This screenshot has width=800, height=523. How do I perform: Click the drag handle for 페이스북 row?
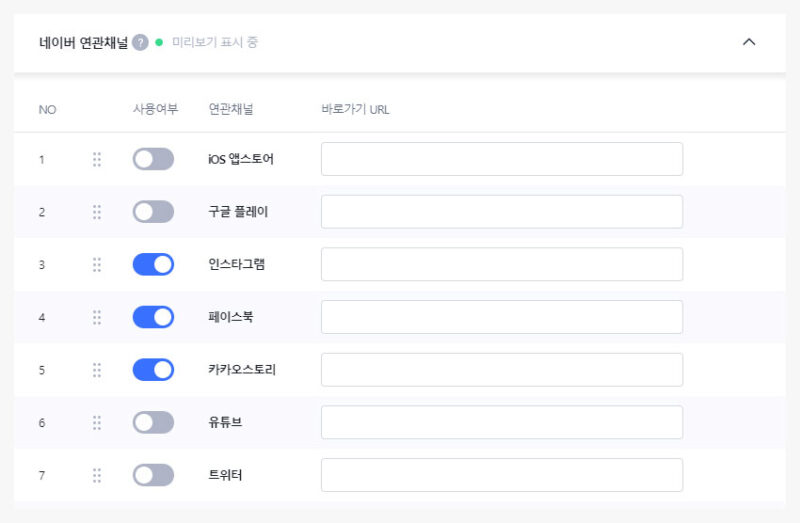click(97, 317)
